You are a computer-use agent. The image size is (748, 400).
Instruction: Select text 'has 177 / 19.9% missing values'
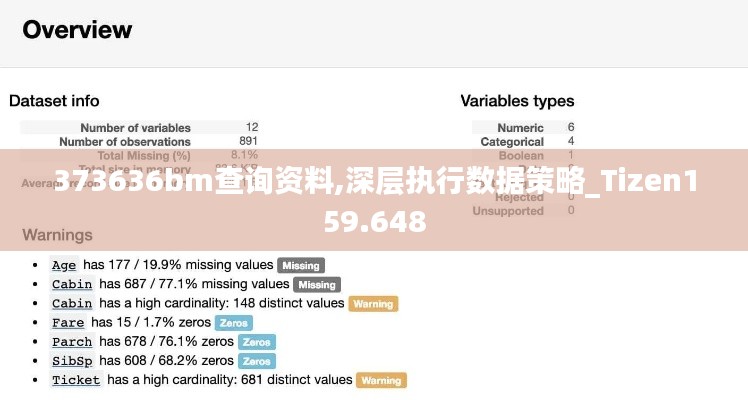[178, 265]
